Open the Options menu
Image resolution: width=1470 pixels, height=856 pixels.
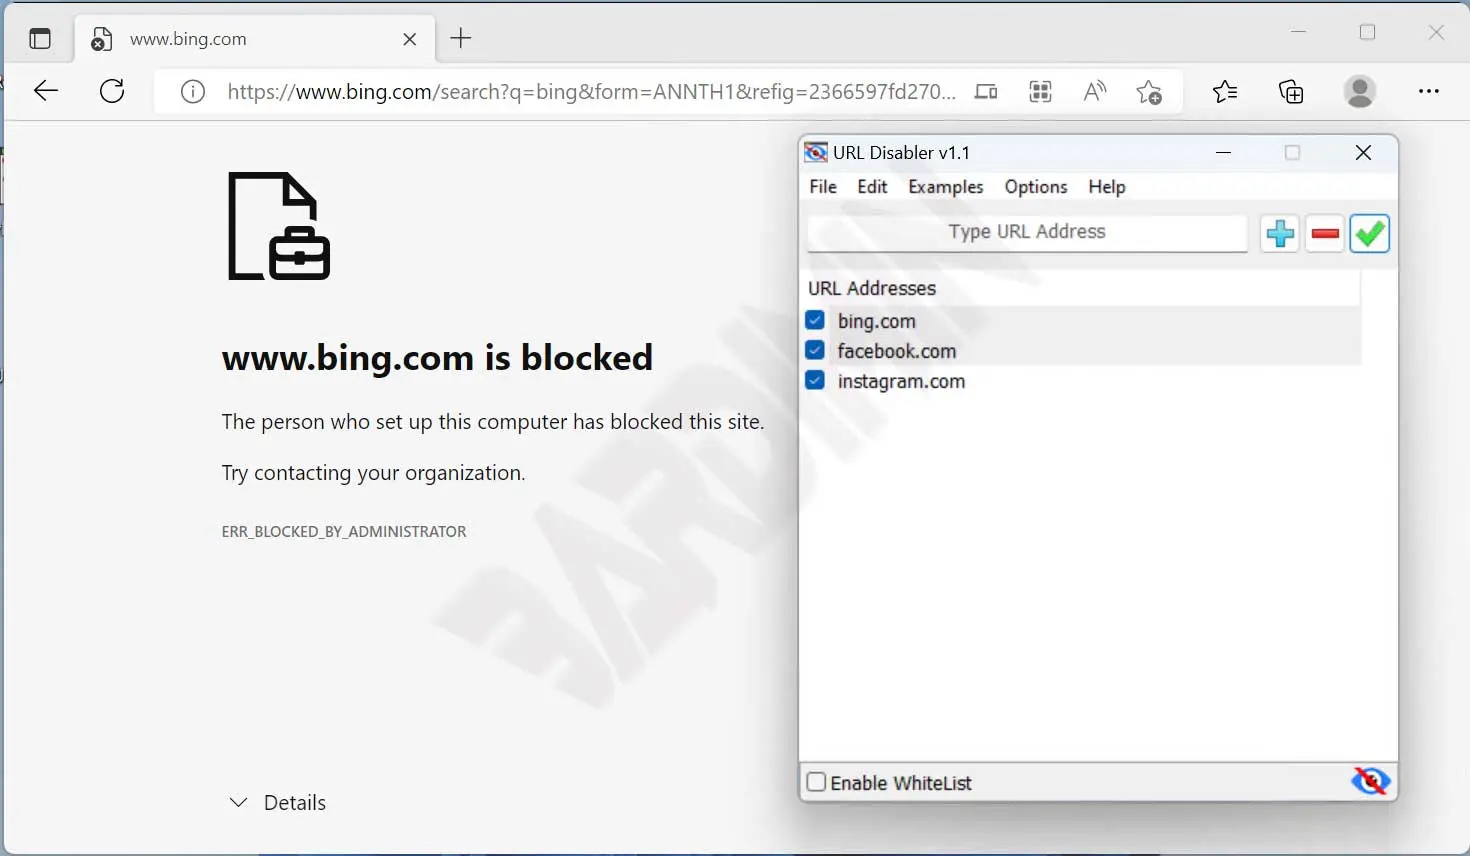coord(1035,187)
